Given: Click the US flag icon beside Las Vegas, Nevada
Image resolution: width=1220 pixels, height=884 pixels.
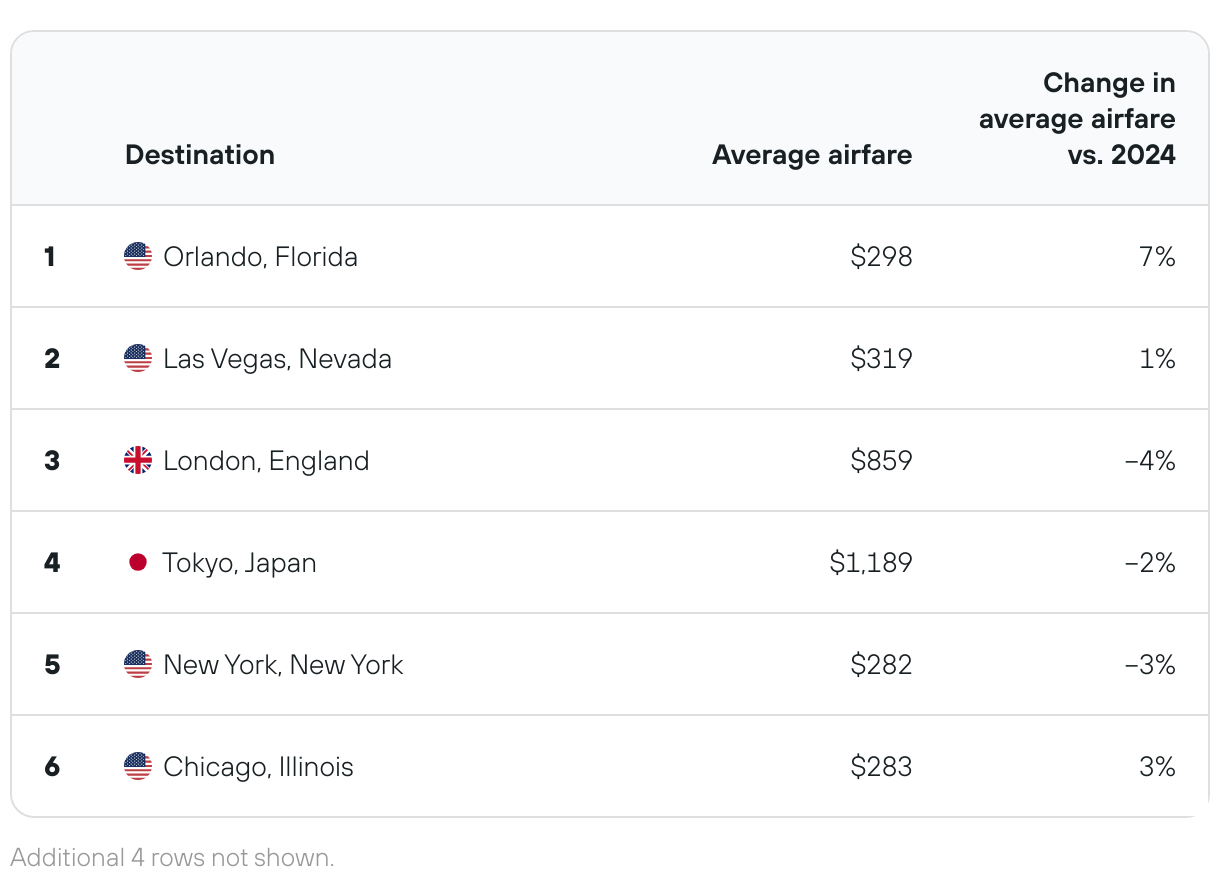Looking at the screenshot, I should [138, 359].
